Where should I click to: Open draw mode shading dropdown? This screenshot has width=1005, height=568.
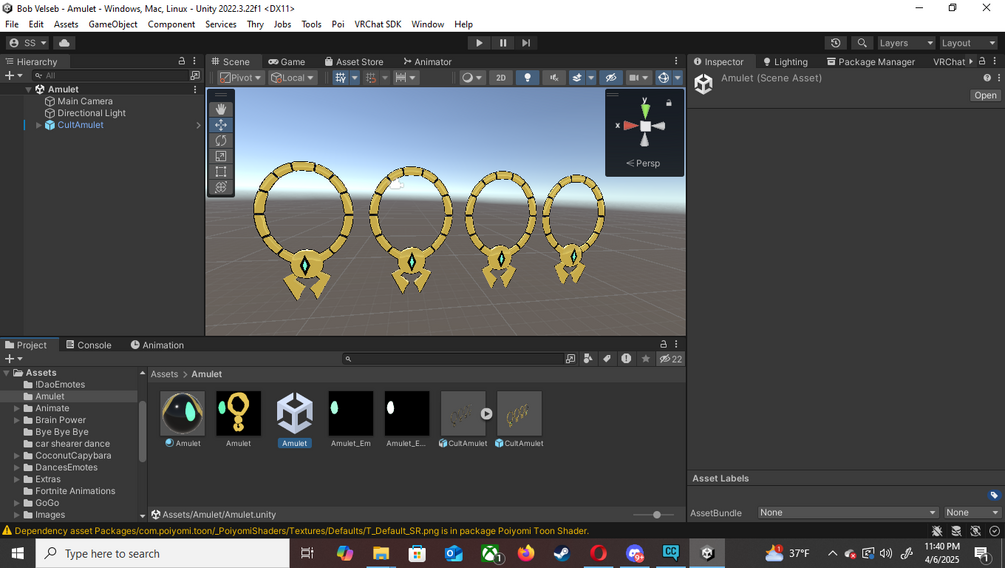[472, 78]
